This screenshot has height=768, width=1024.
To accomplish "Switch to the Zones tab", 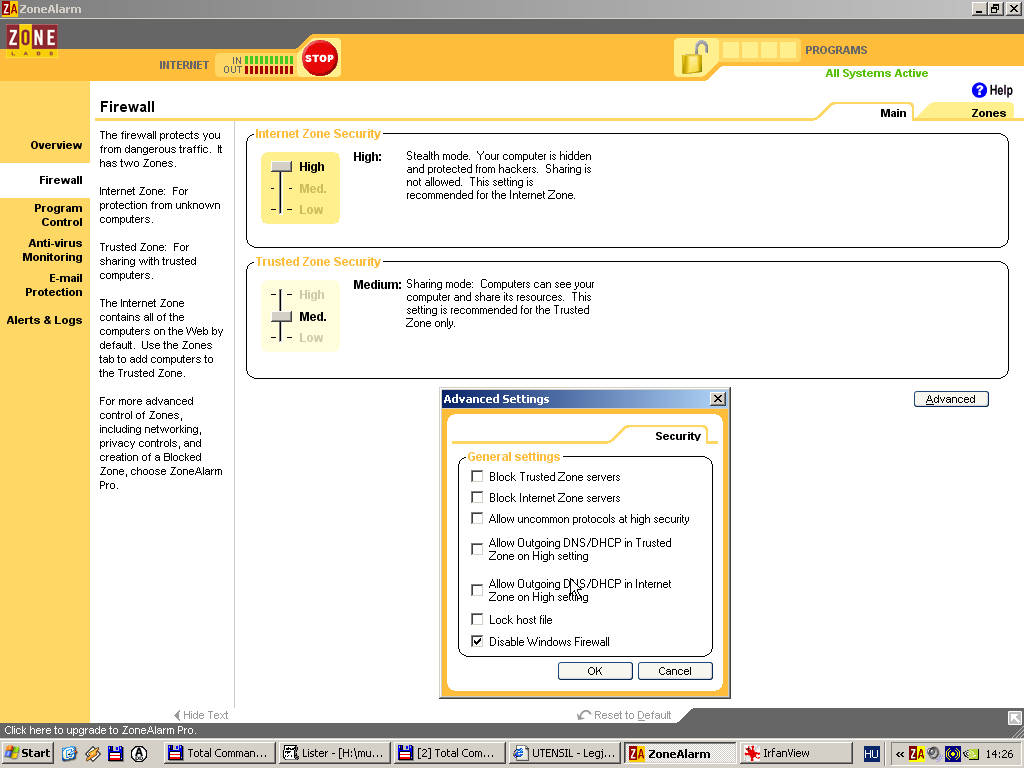I will [988, 113].
